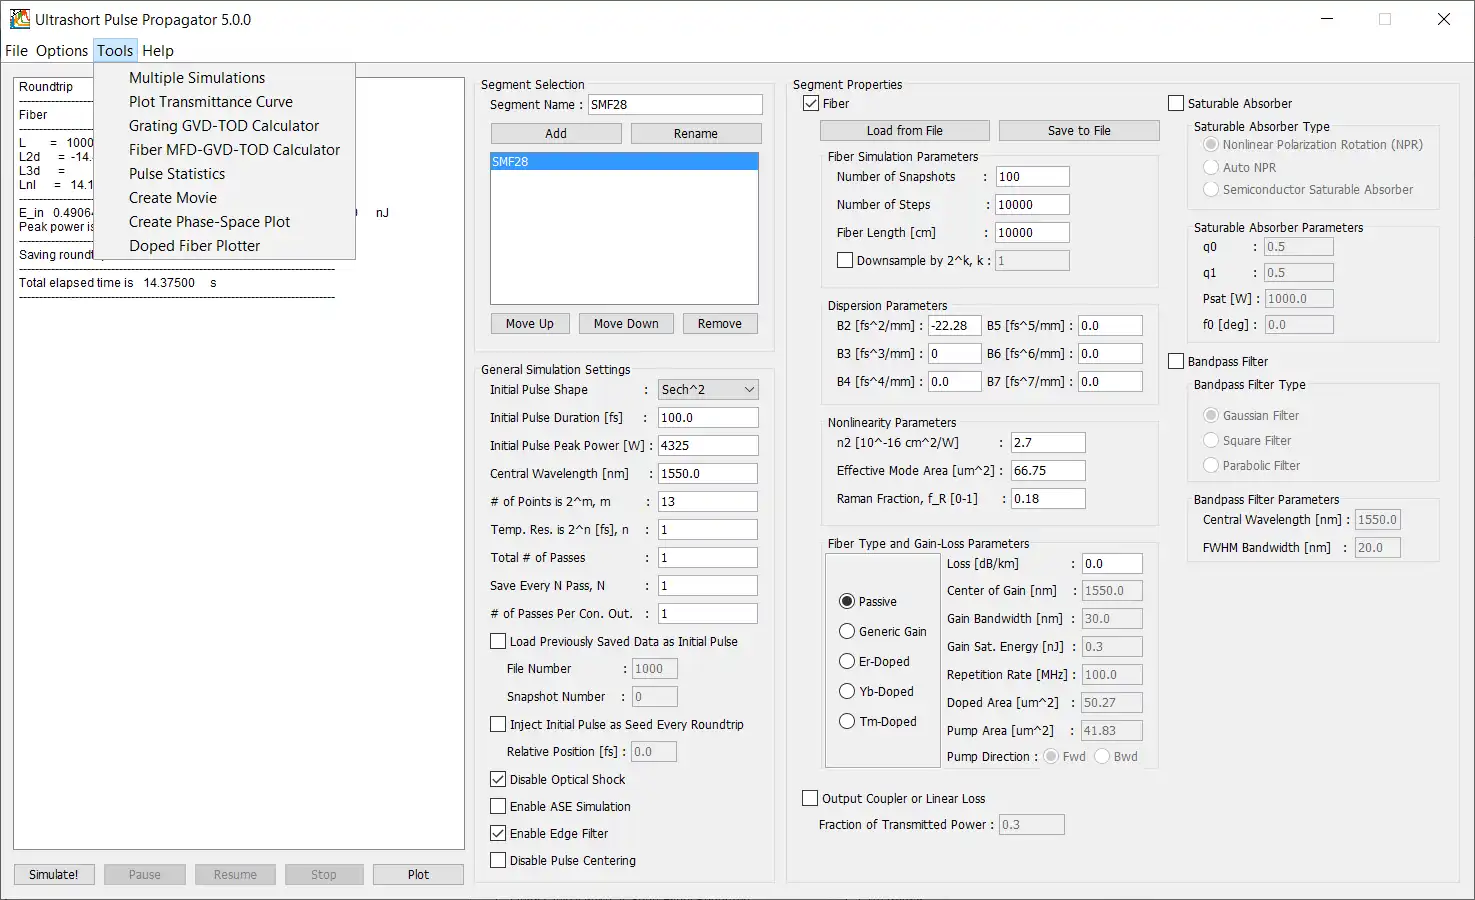Click the Loss [dB/km] field
The width and height of the screenshot is (1475, 900).
click(1112, 563)
